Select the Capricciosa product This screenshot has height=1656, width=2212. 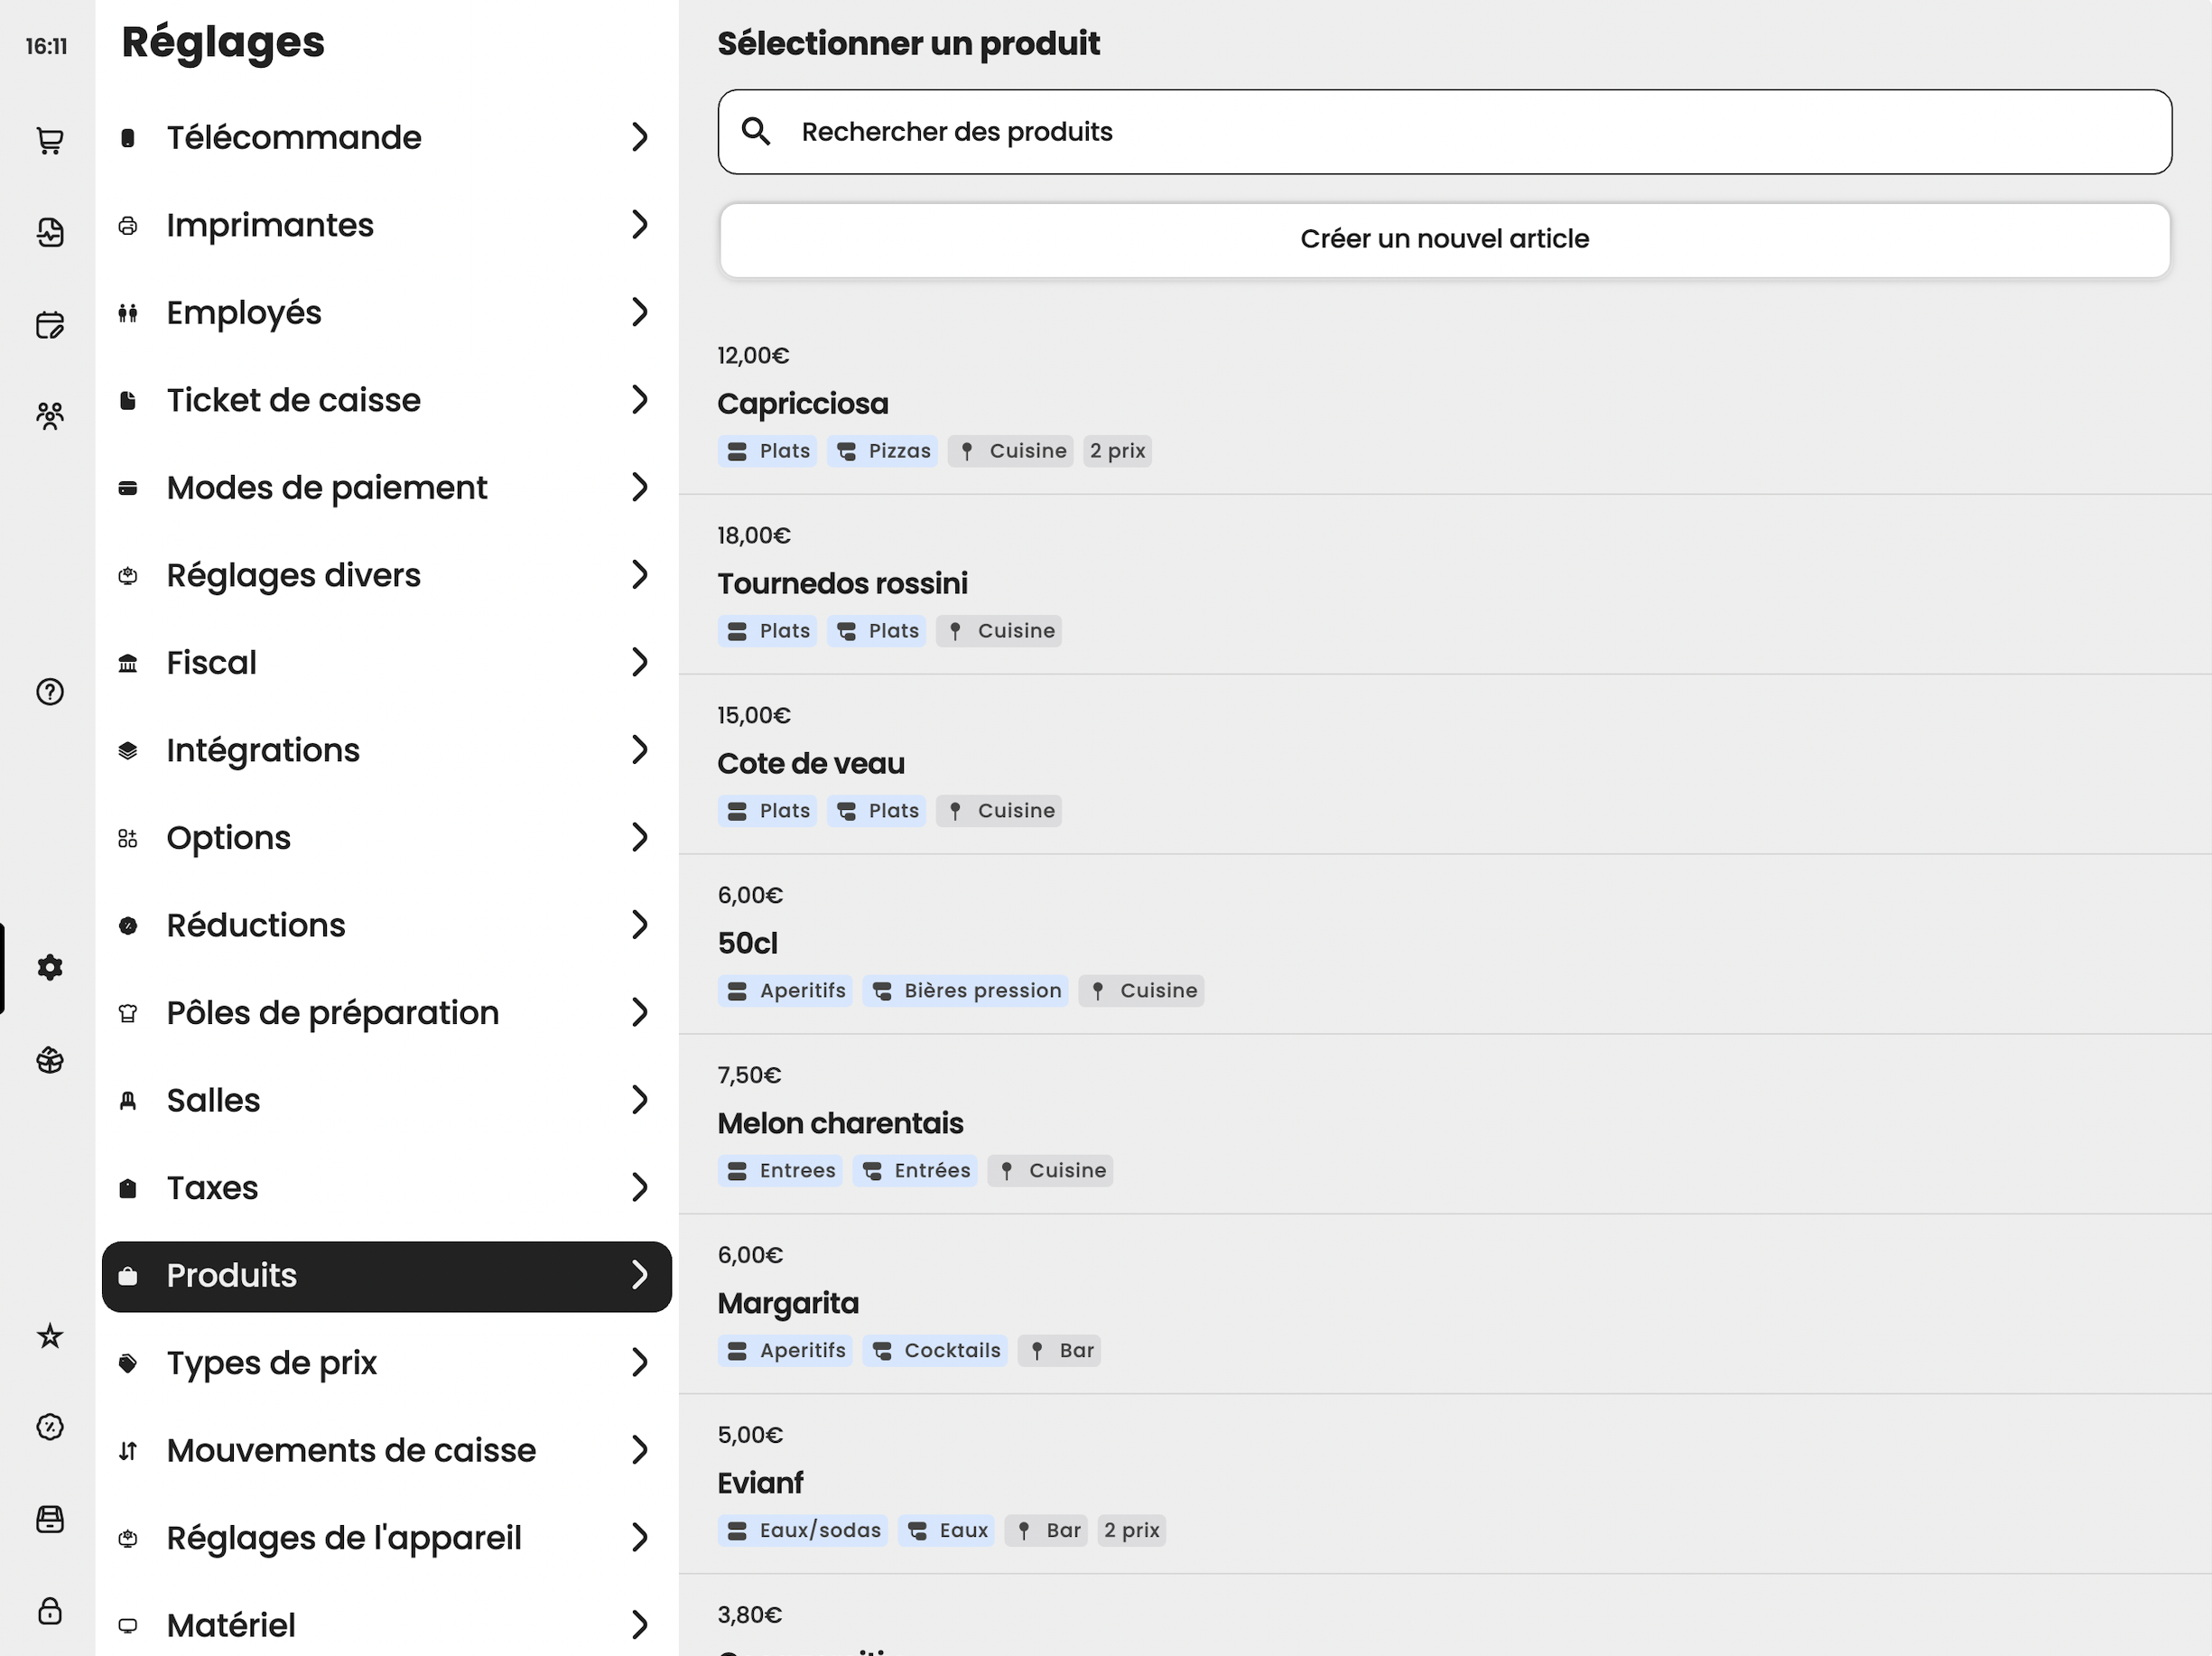tap(1444, 404)
